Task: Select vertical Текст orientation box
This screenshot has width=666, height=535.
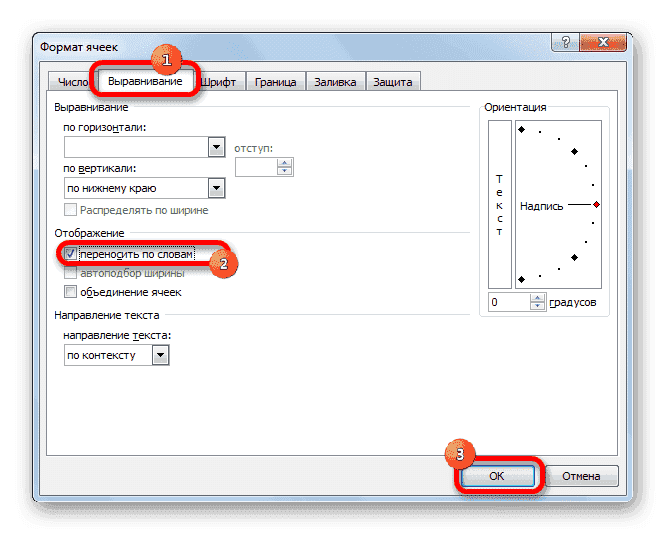Action: point(500,204)
